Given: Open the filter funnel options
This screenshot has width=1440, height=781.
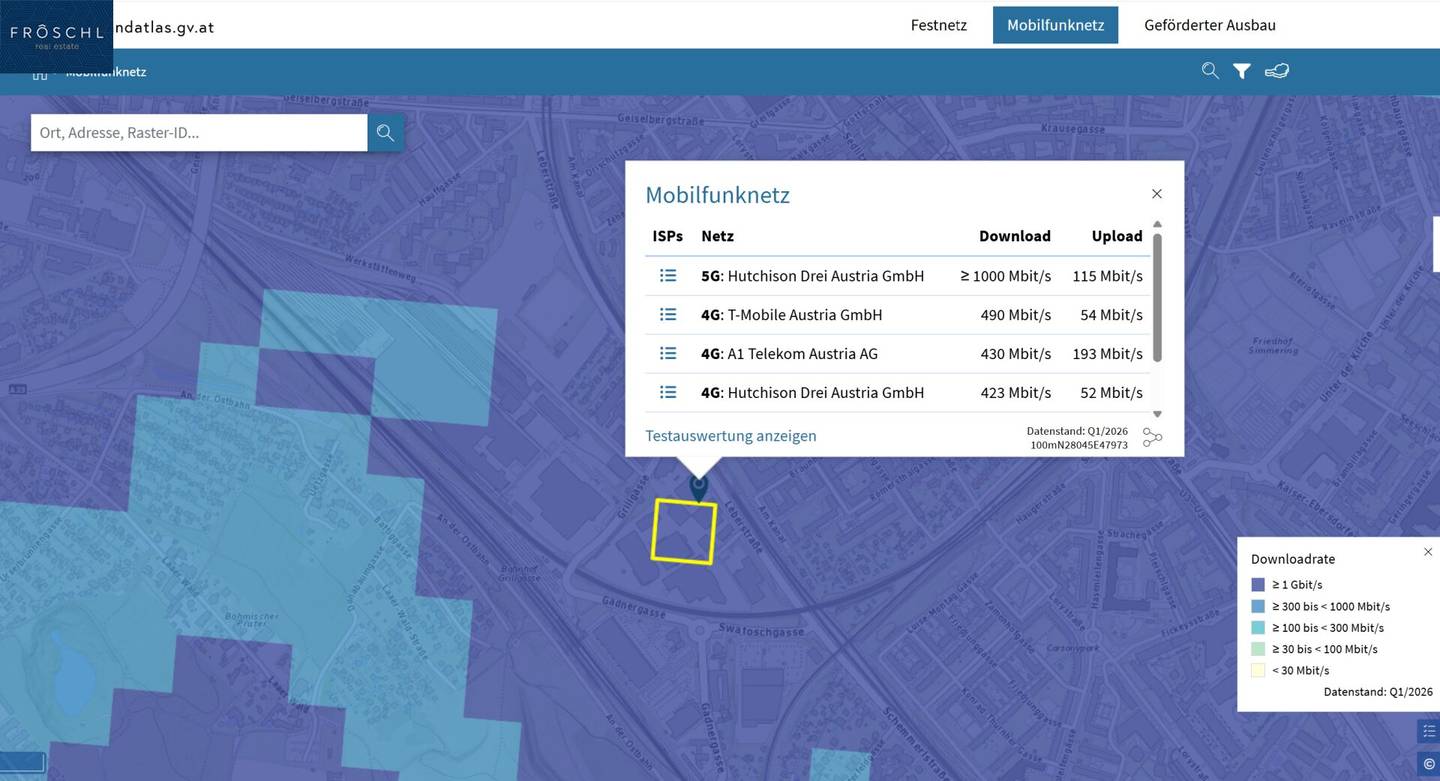Looking at the screenshot, I should (x=1242, y=71).
